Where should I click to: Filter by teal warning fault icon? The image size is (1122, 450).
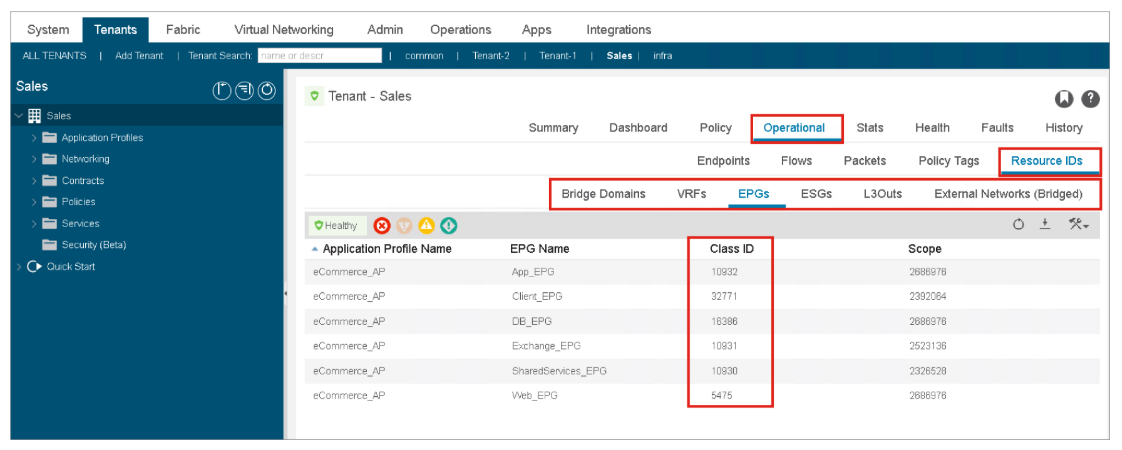point(449,226)
